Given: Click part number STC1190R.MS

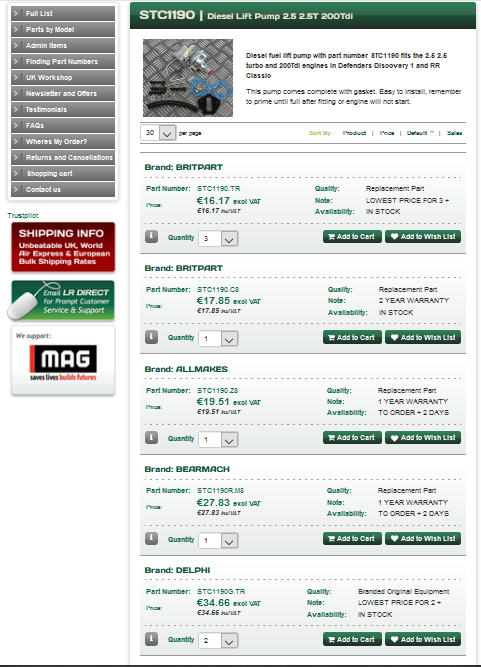Looking at the screenshot, I should coord(220,490).
